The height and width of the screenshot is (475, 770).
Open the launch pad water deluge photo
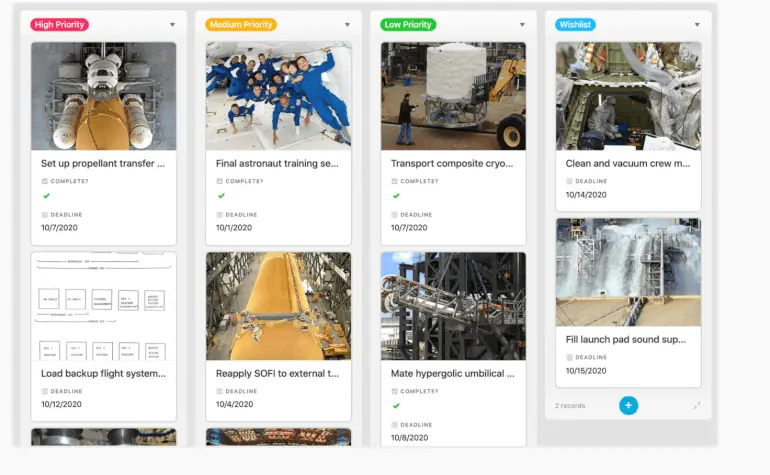[x=628, y=272]
